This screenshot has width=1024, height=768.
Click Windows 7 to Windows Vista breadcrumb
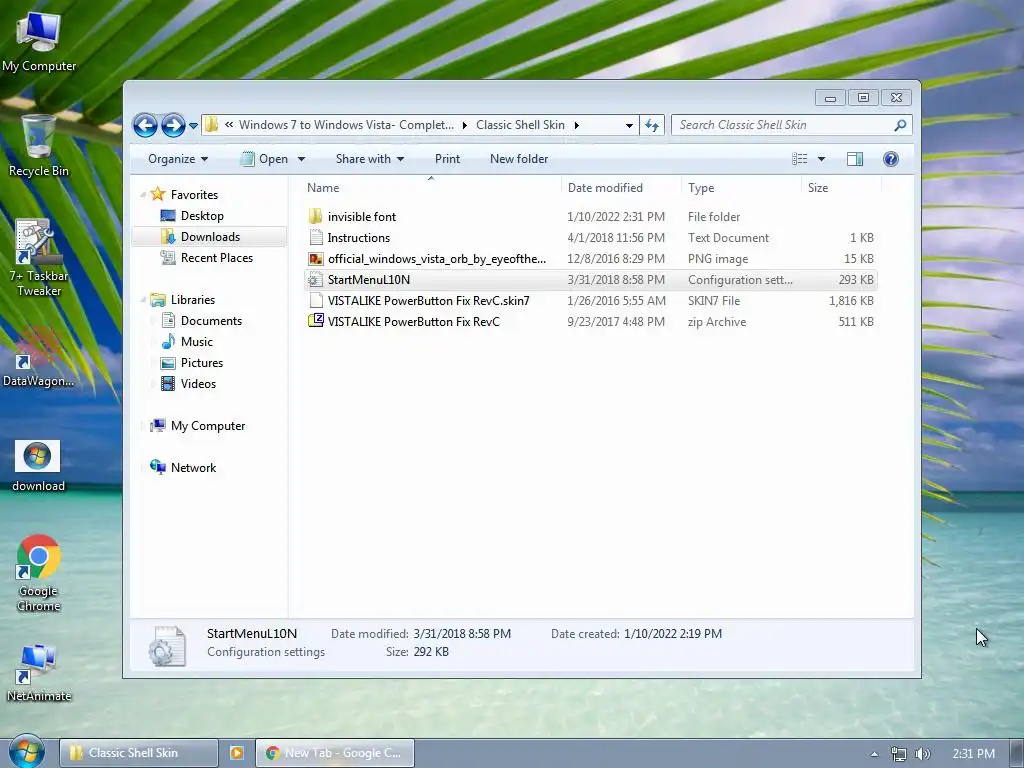[x=346, y=125]
